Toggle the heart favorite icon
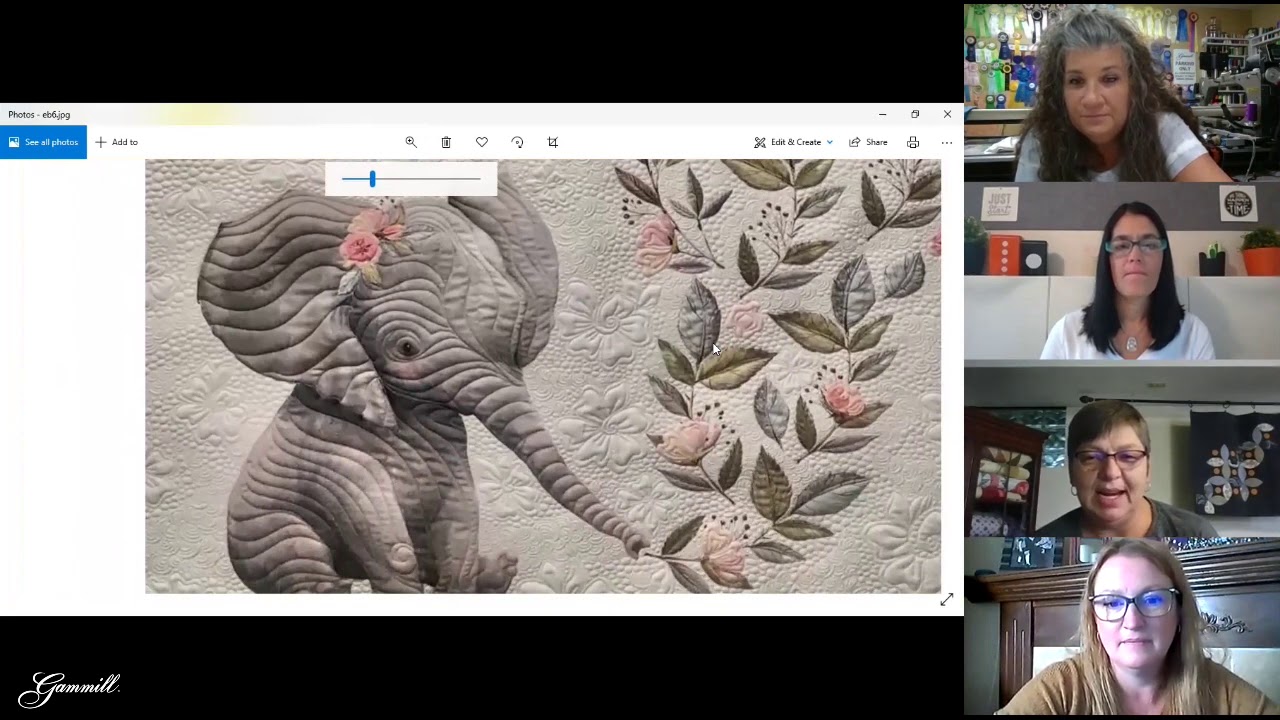This screenshot has height=720, width=1280. point(482,142)
